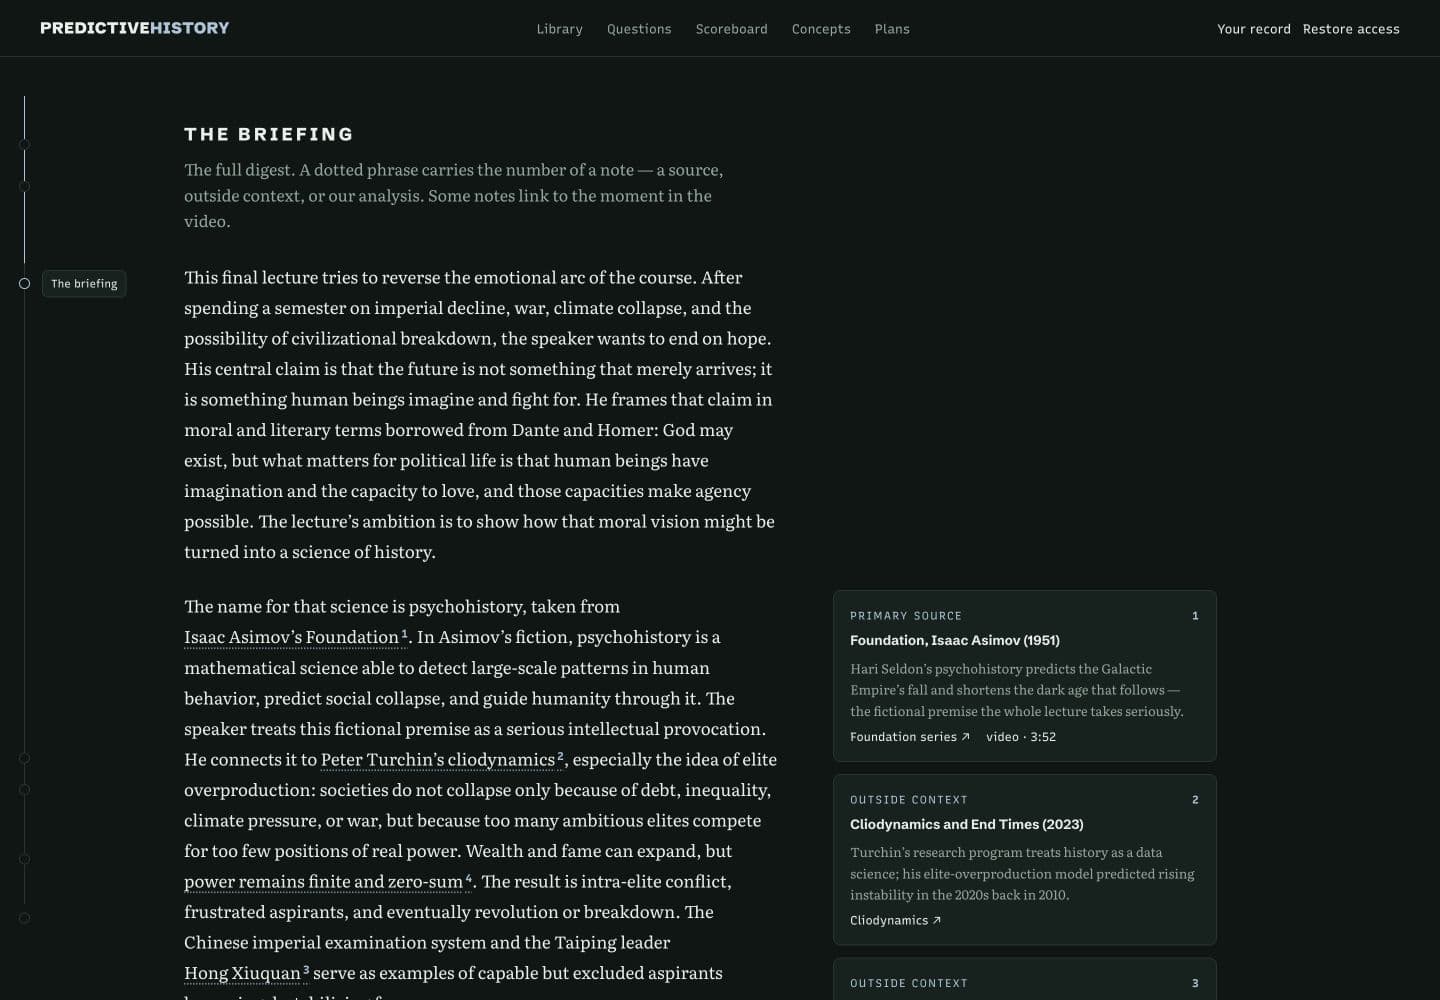
Task: Open the Library nav item
Action: 559,29
